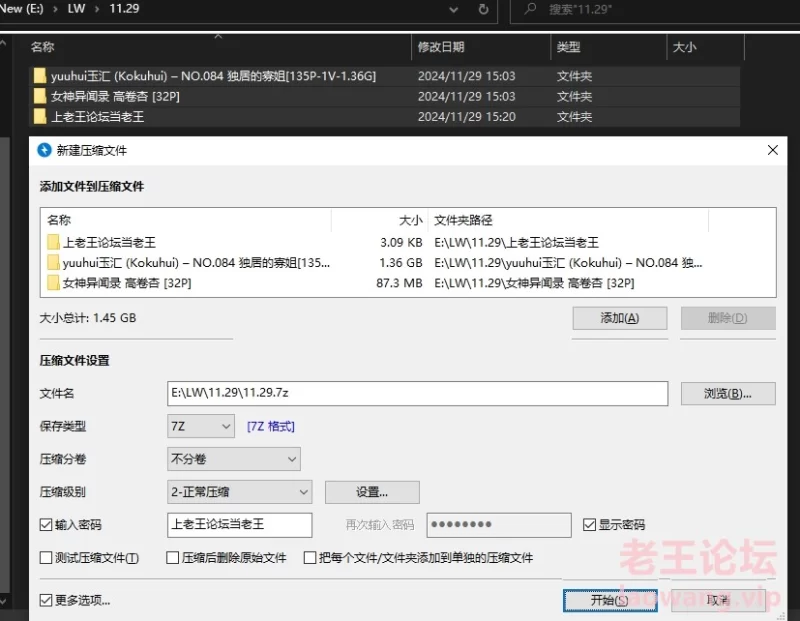Click path E:\LW\11.29\上老王论坛当老王
This screenshot has height=621, width=800.
pyautogui.click(x=516, y=242)
